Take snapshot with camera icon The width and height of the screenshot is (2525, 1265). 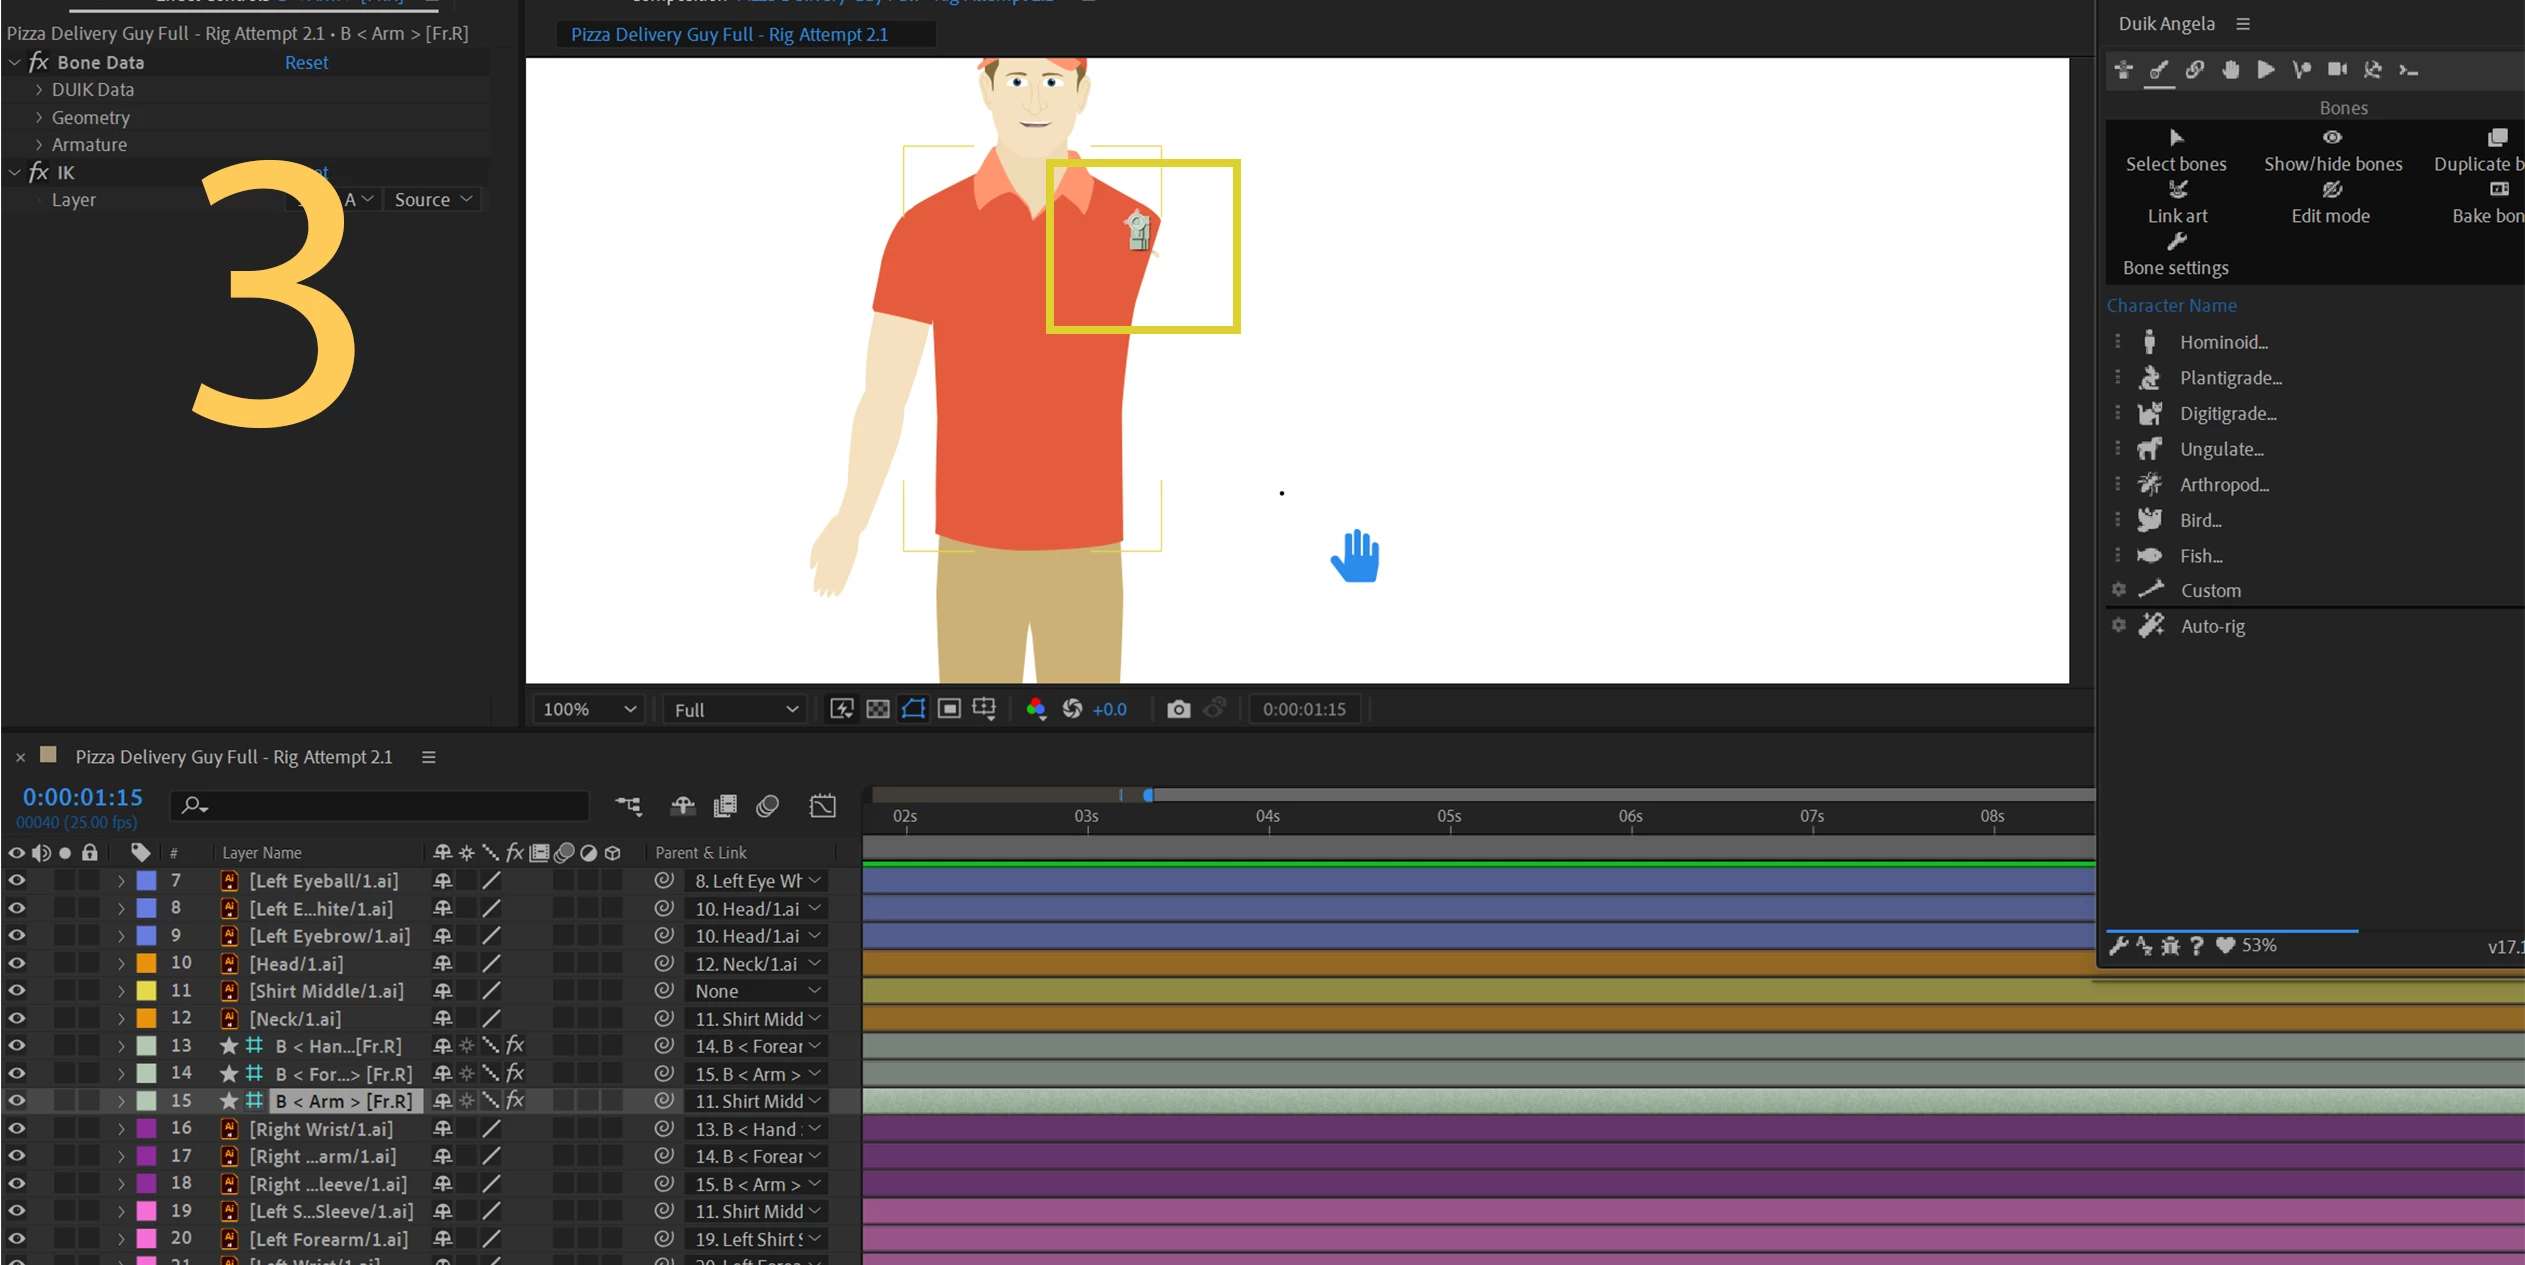point(1178,709)
